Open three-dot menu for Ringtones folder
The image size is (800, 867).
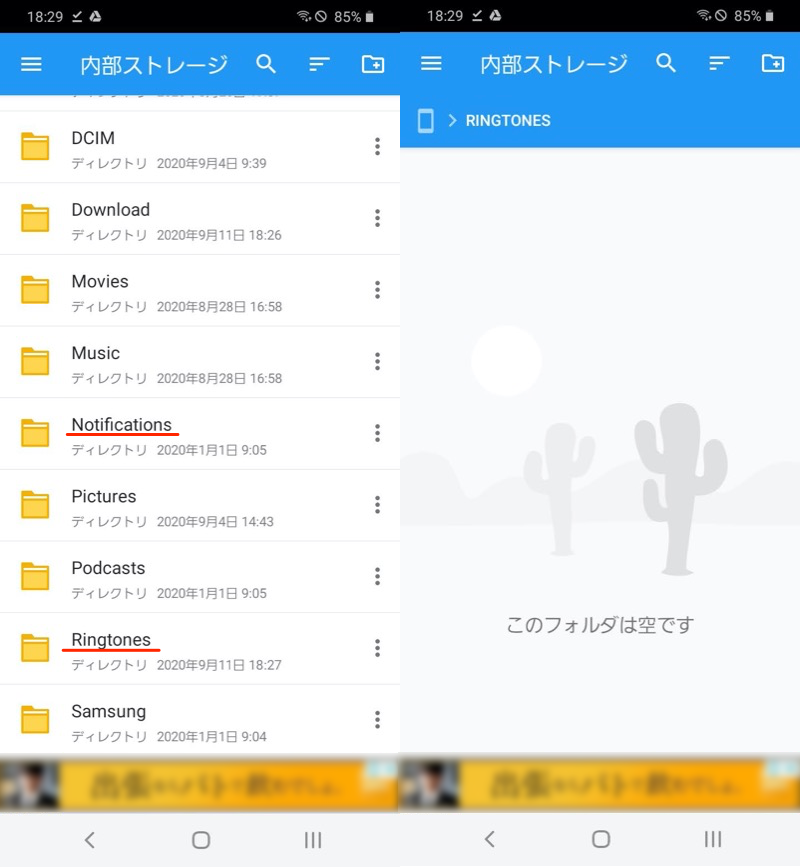(x=377, y=648)
